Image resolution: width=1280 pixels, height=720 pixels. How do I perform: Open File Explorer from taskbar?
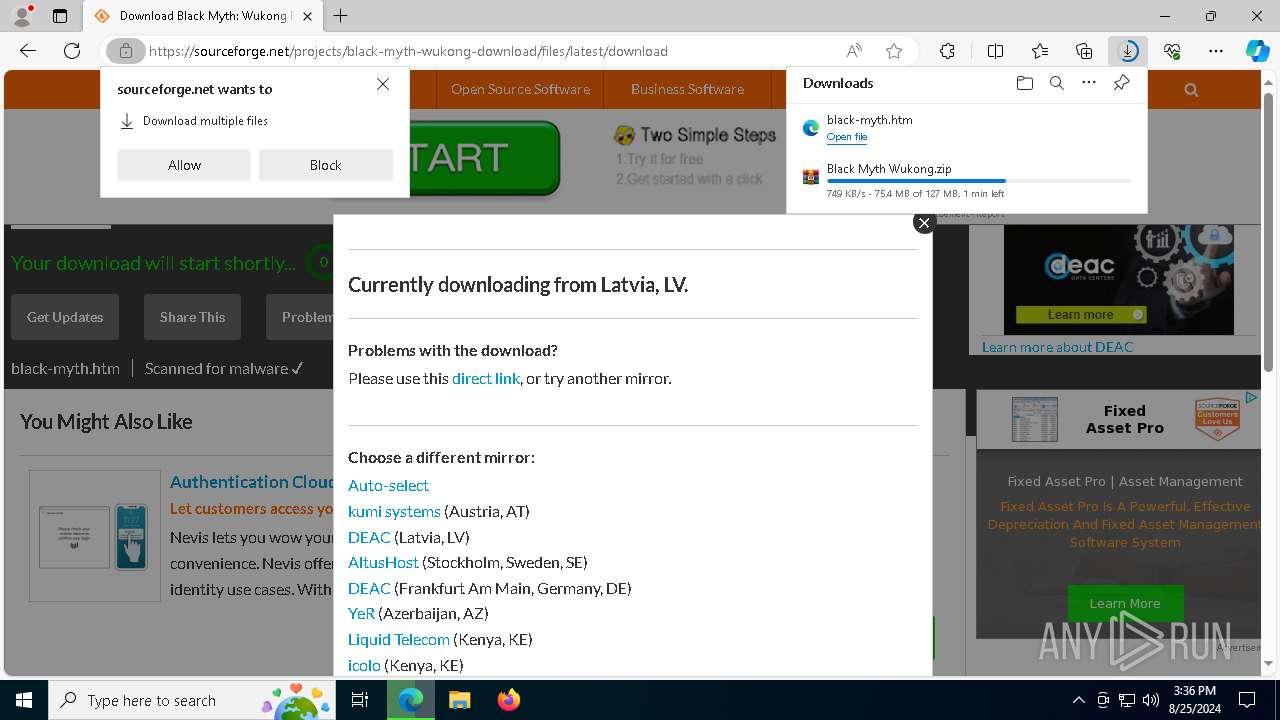(459, 700)
